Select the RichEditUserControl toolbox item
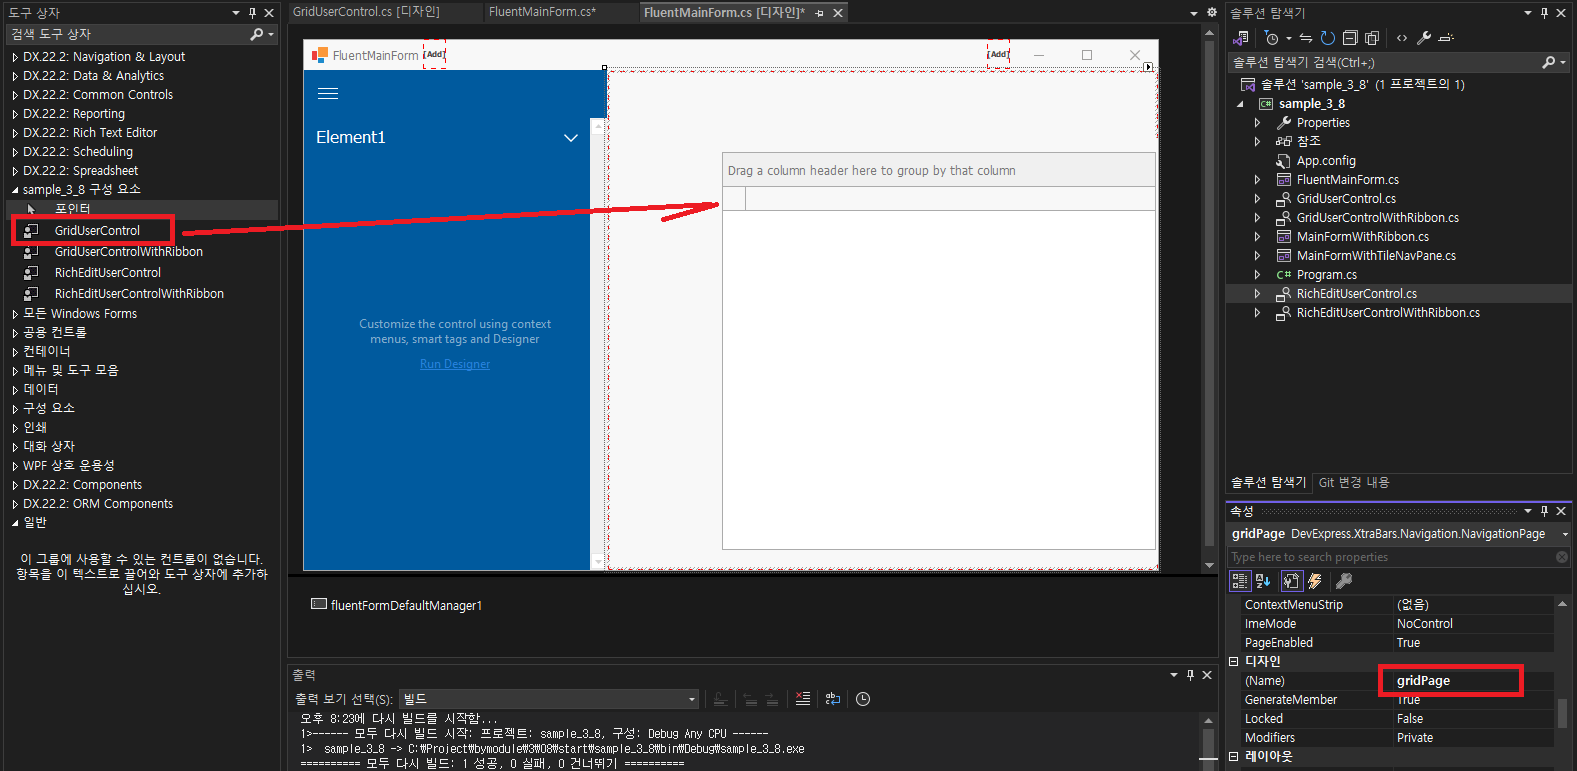 coord(108,272)
